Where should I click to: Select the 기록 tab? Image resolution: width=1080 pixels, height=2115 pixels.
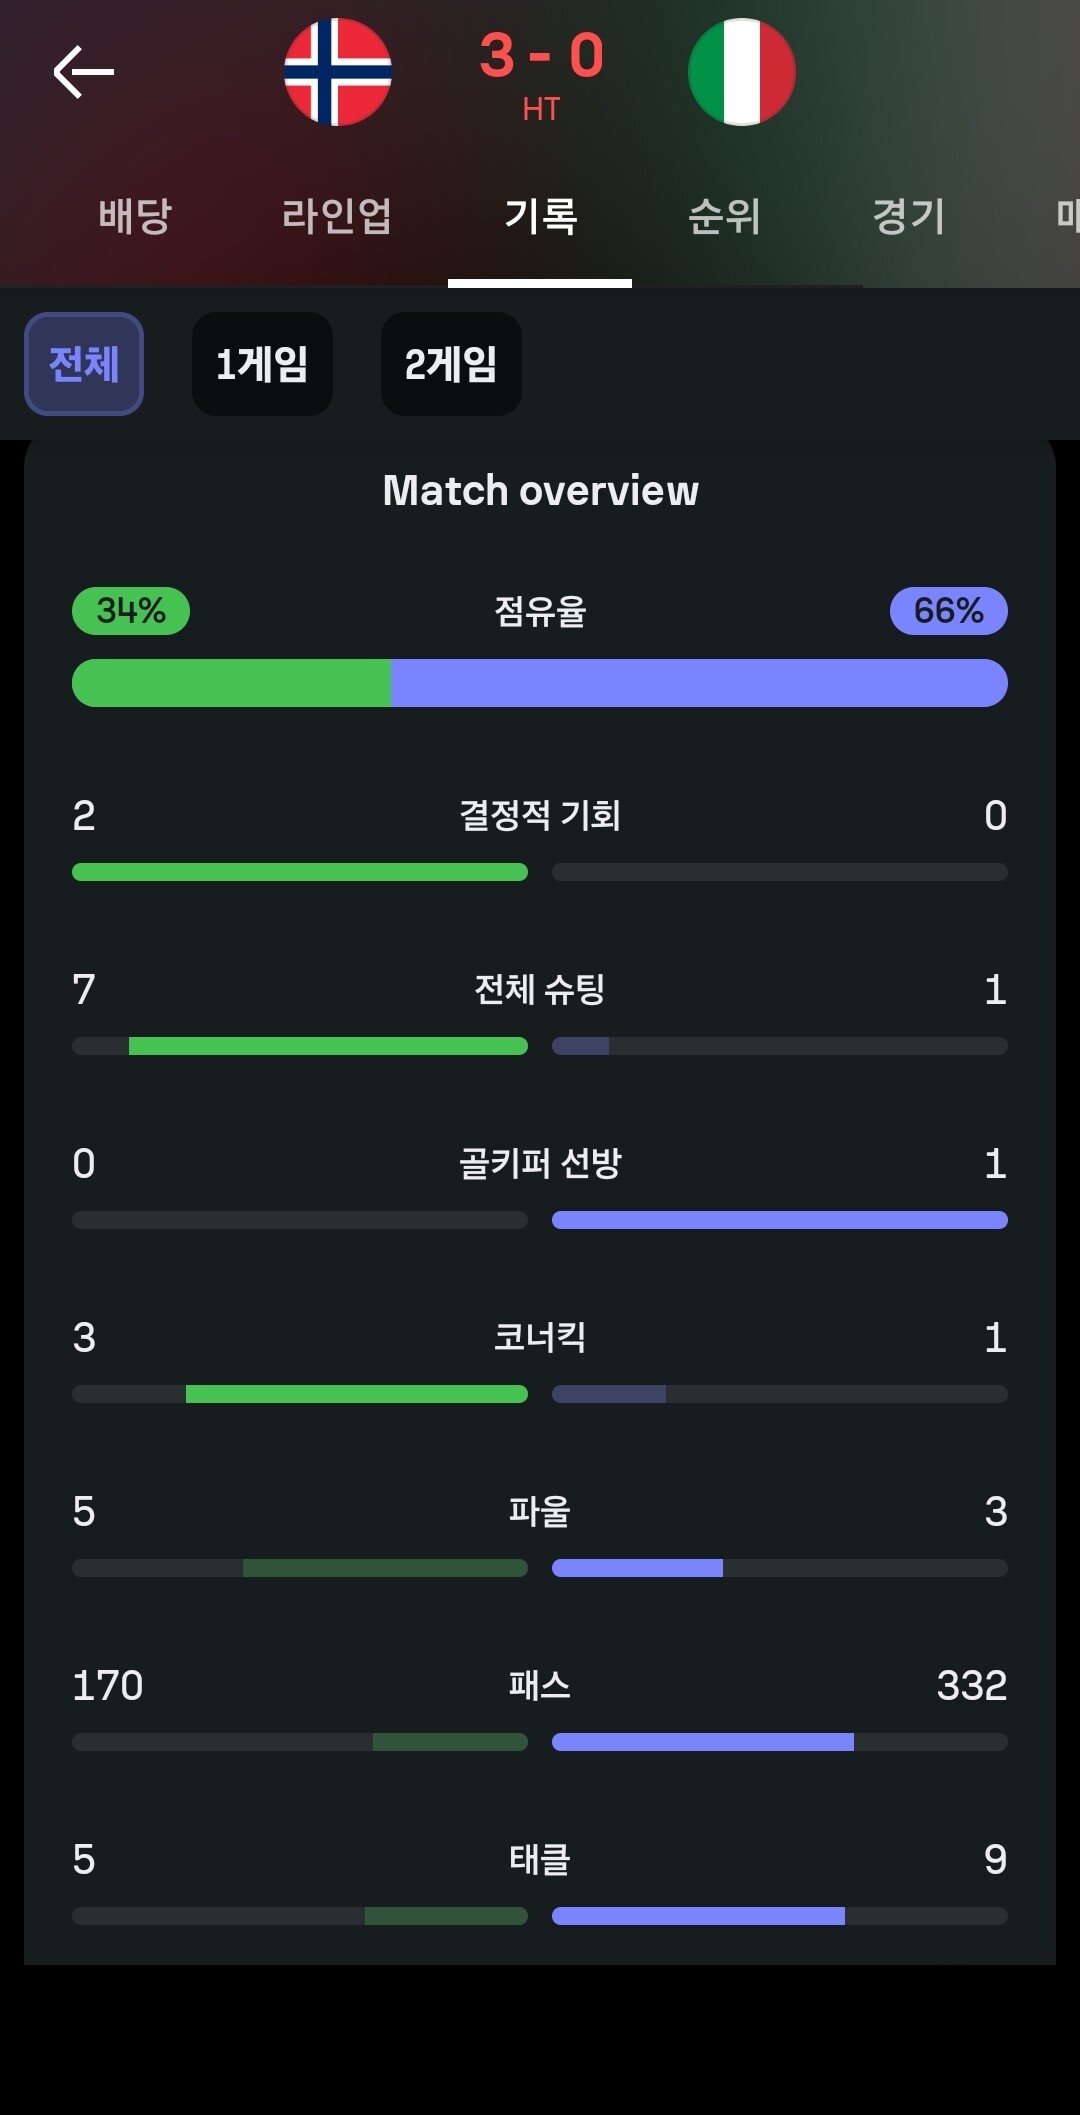click(x=540, y=216)
